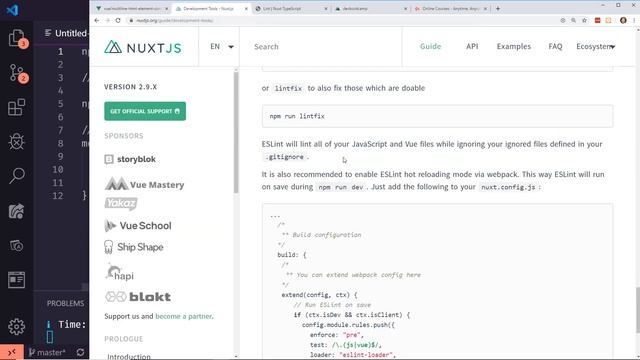Open blokt sponsor link
Viewport: 640px width, 360px height.
(x=138, y=297)
